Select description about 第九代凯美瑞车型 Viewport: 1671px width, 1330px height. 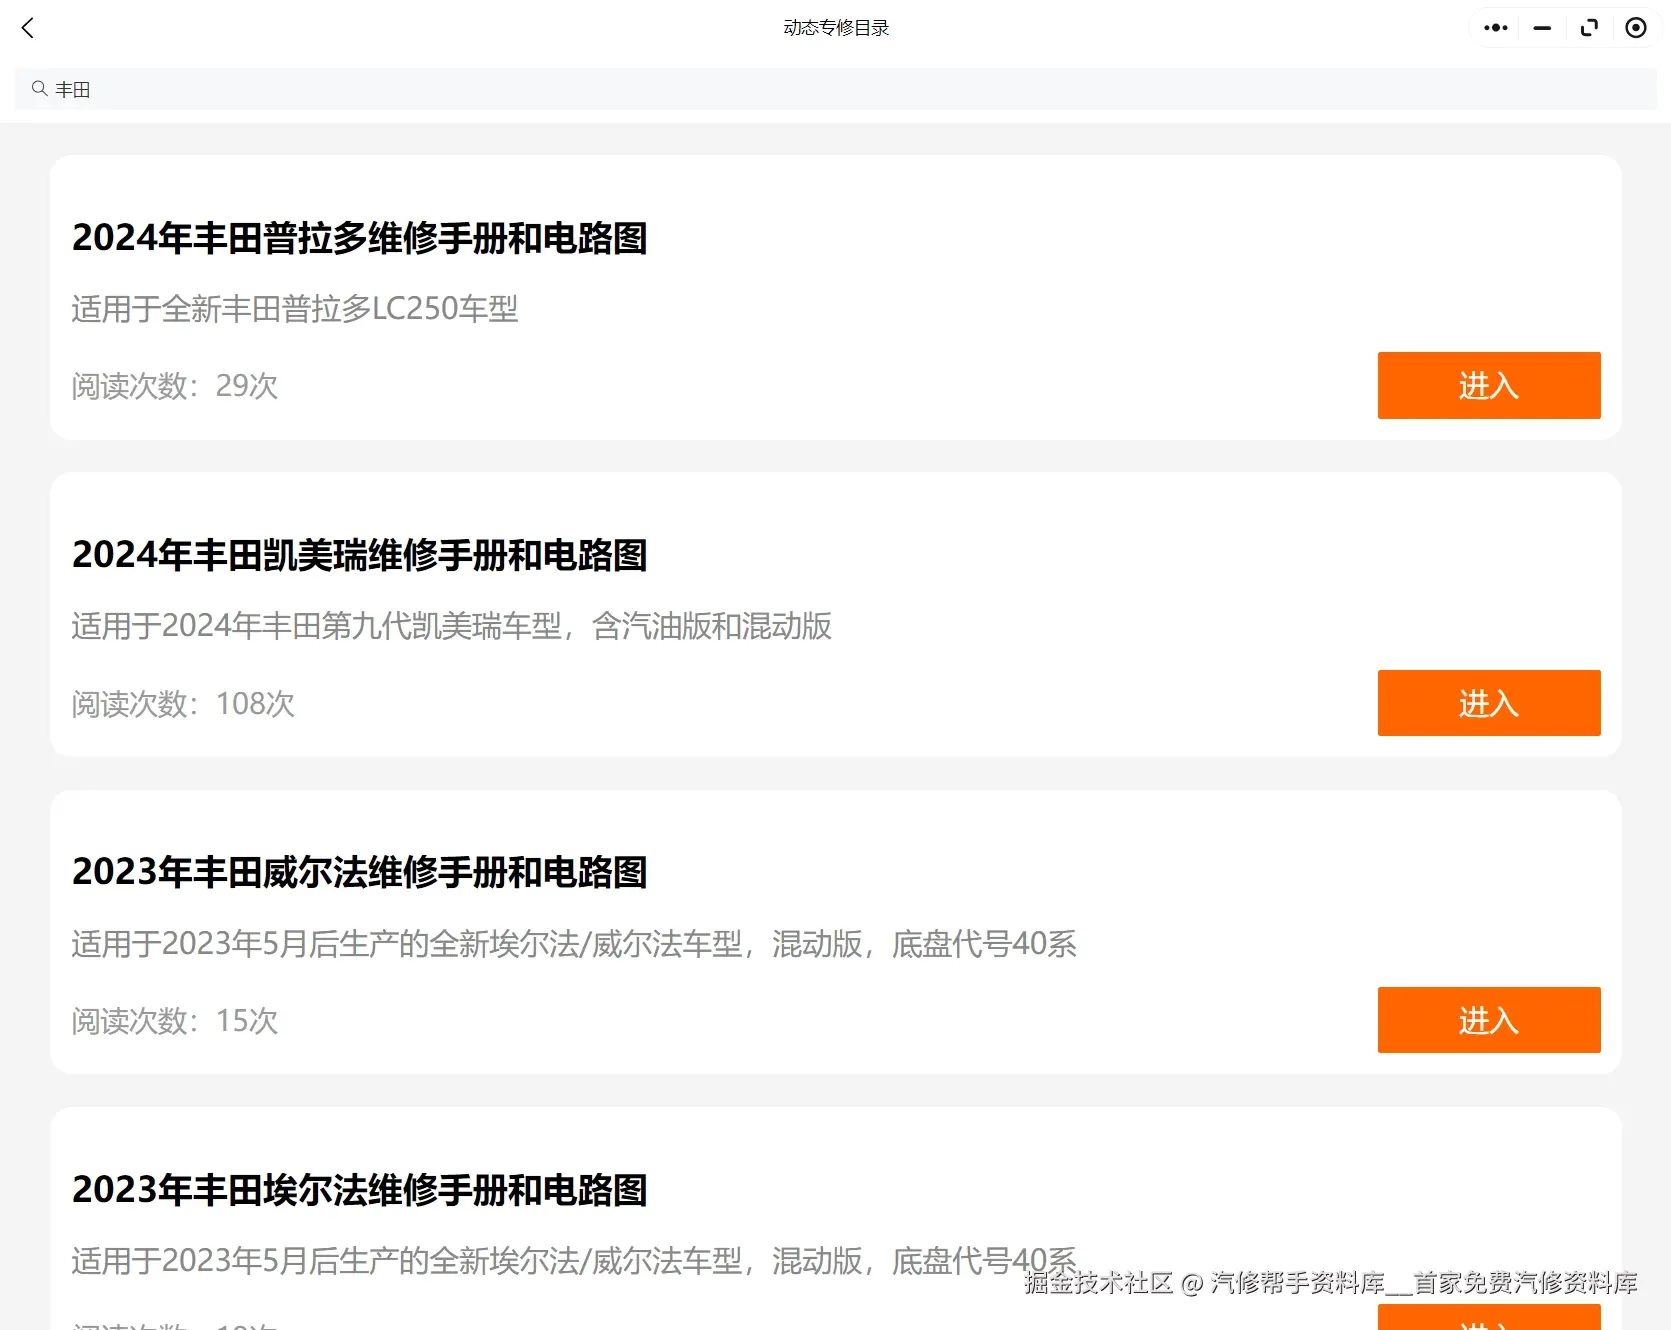pyautogui.click(x=452, y=626)
